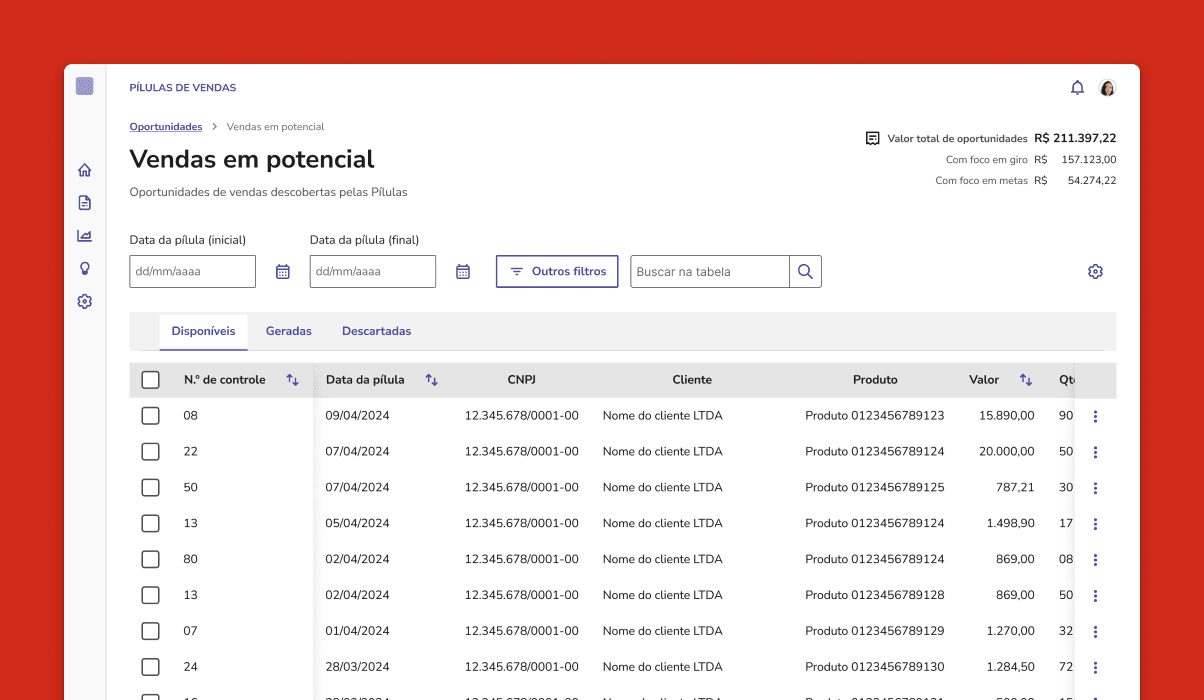Viewport: 1204px width, 700px height.
Task: Click opportunities total value receipt icon
Action: [873, 138]
